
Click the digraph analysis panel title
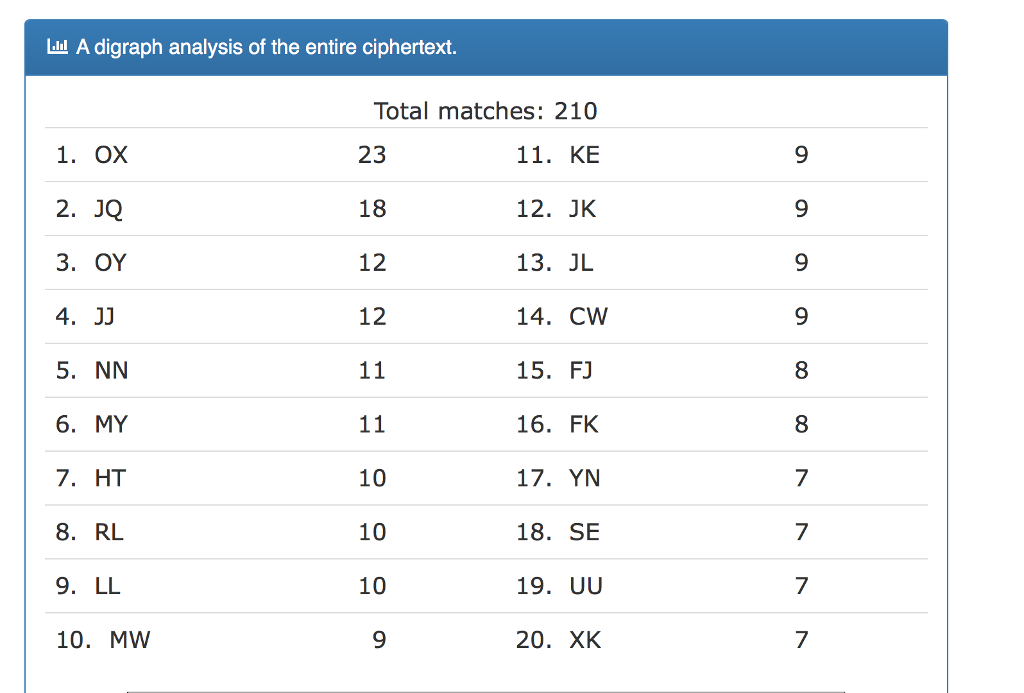266,47
